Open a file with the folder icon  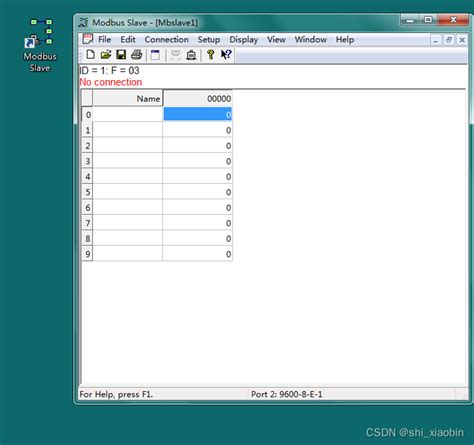pyautogui.click(x=106, y=54)
